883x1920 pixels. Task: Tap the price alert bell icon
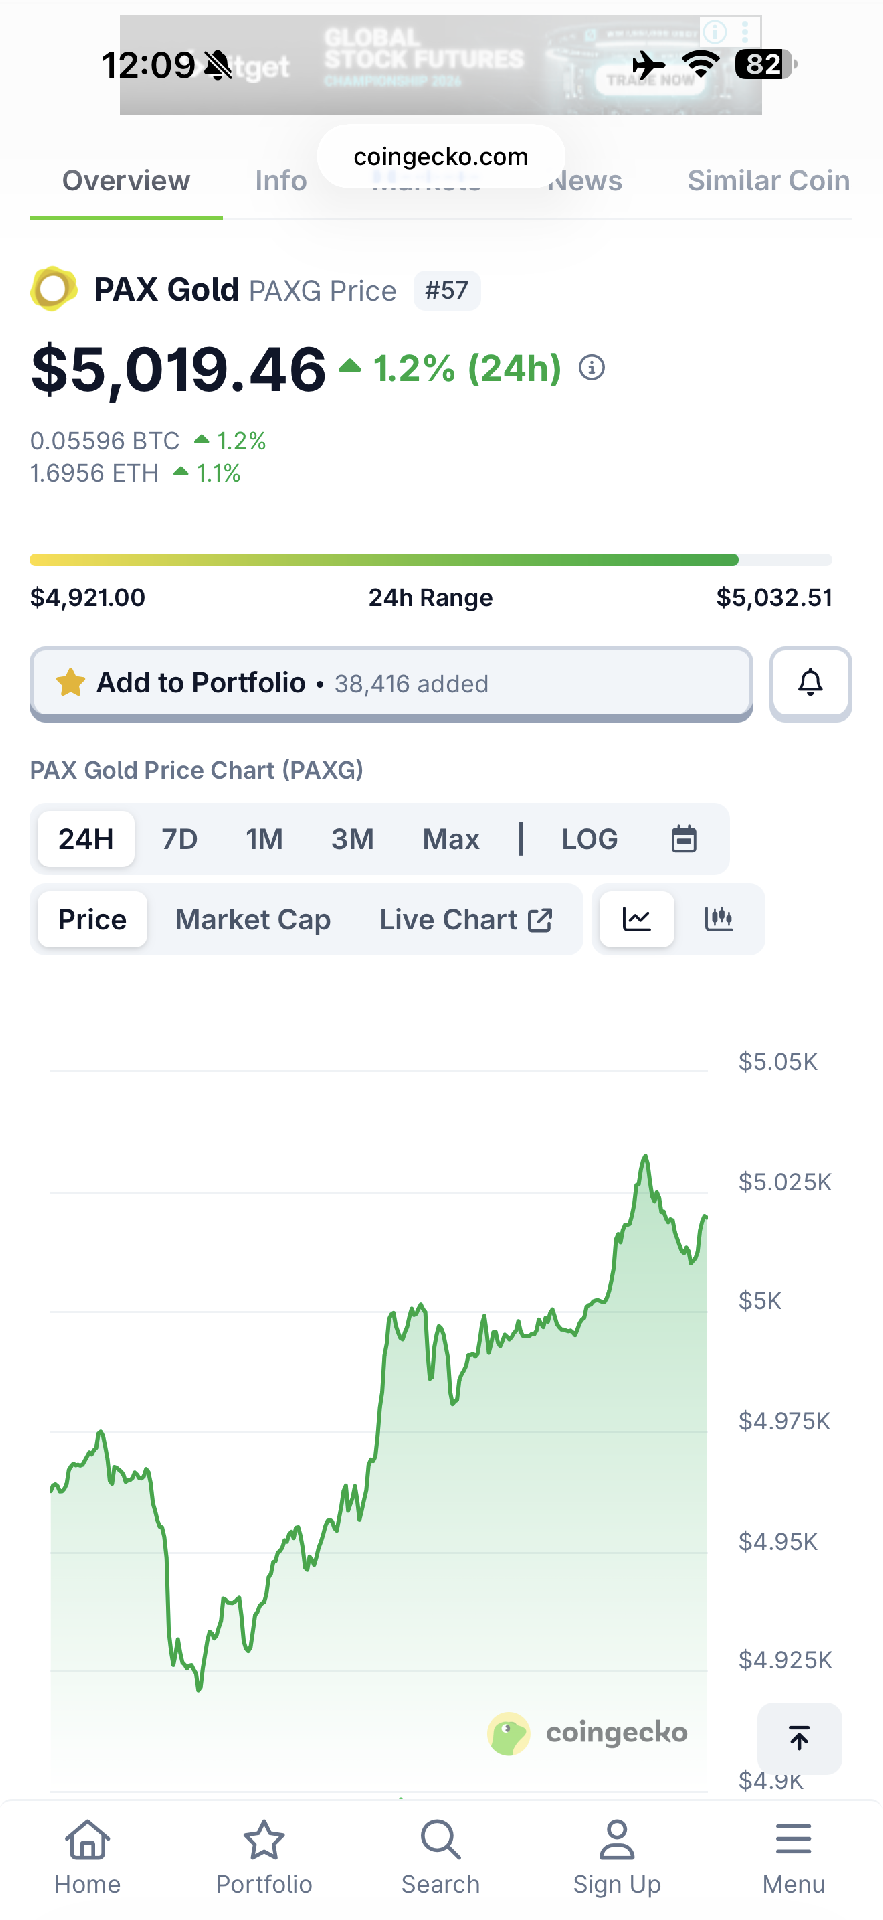[x=810, y=683]
